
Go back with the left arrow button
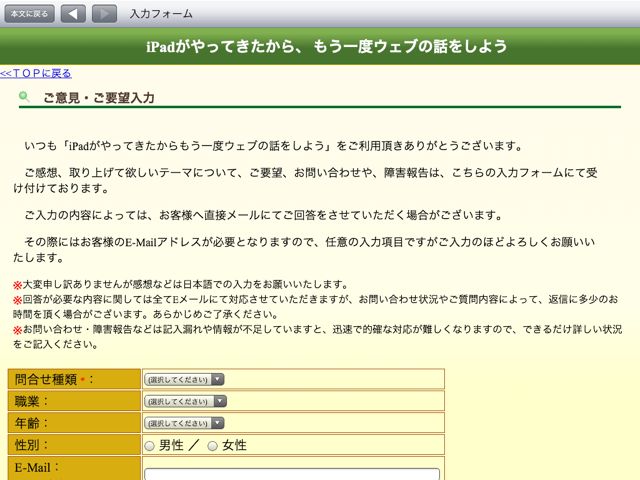pos(73,14)
